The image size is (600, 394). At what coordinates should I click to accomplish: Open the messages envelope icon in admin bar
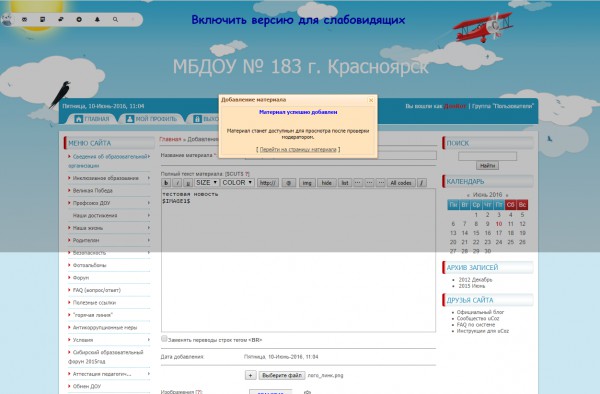pos(24,20)
